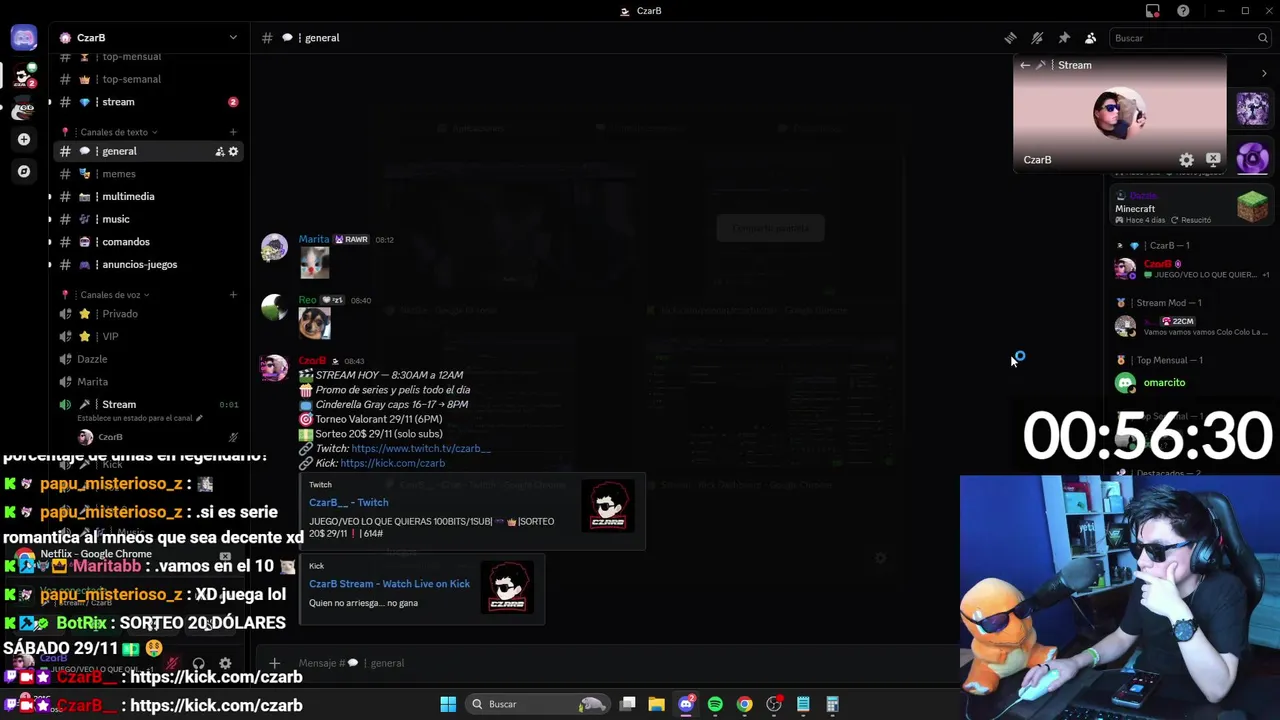Click the Buscar search field in Discord
The image size is (1280, 720).
(1190, 38)
